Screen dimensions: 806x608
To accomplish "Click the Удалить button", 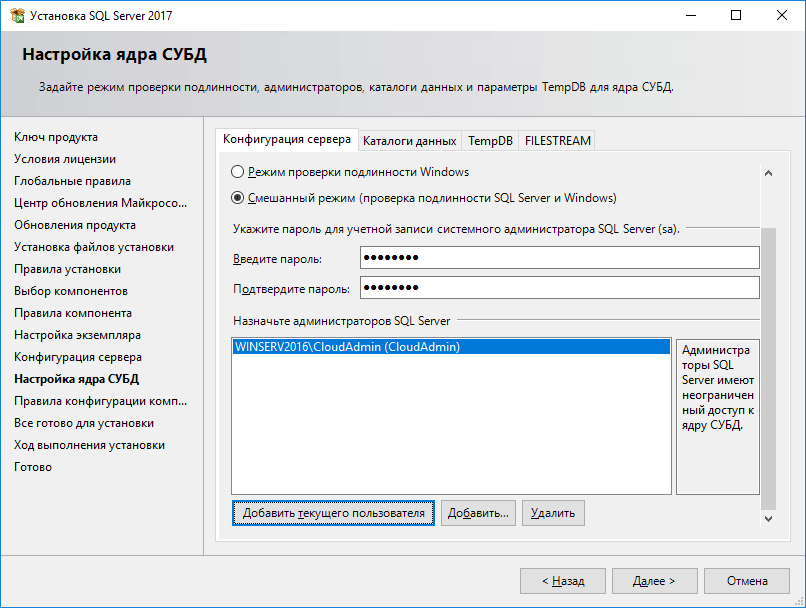I will tap(553, 513).
